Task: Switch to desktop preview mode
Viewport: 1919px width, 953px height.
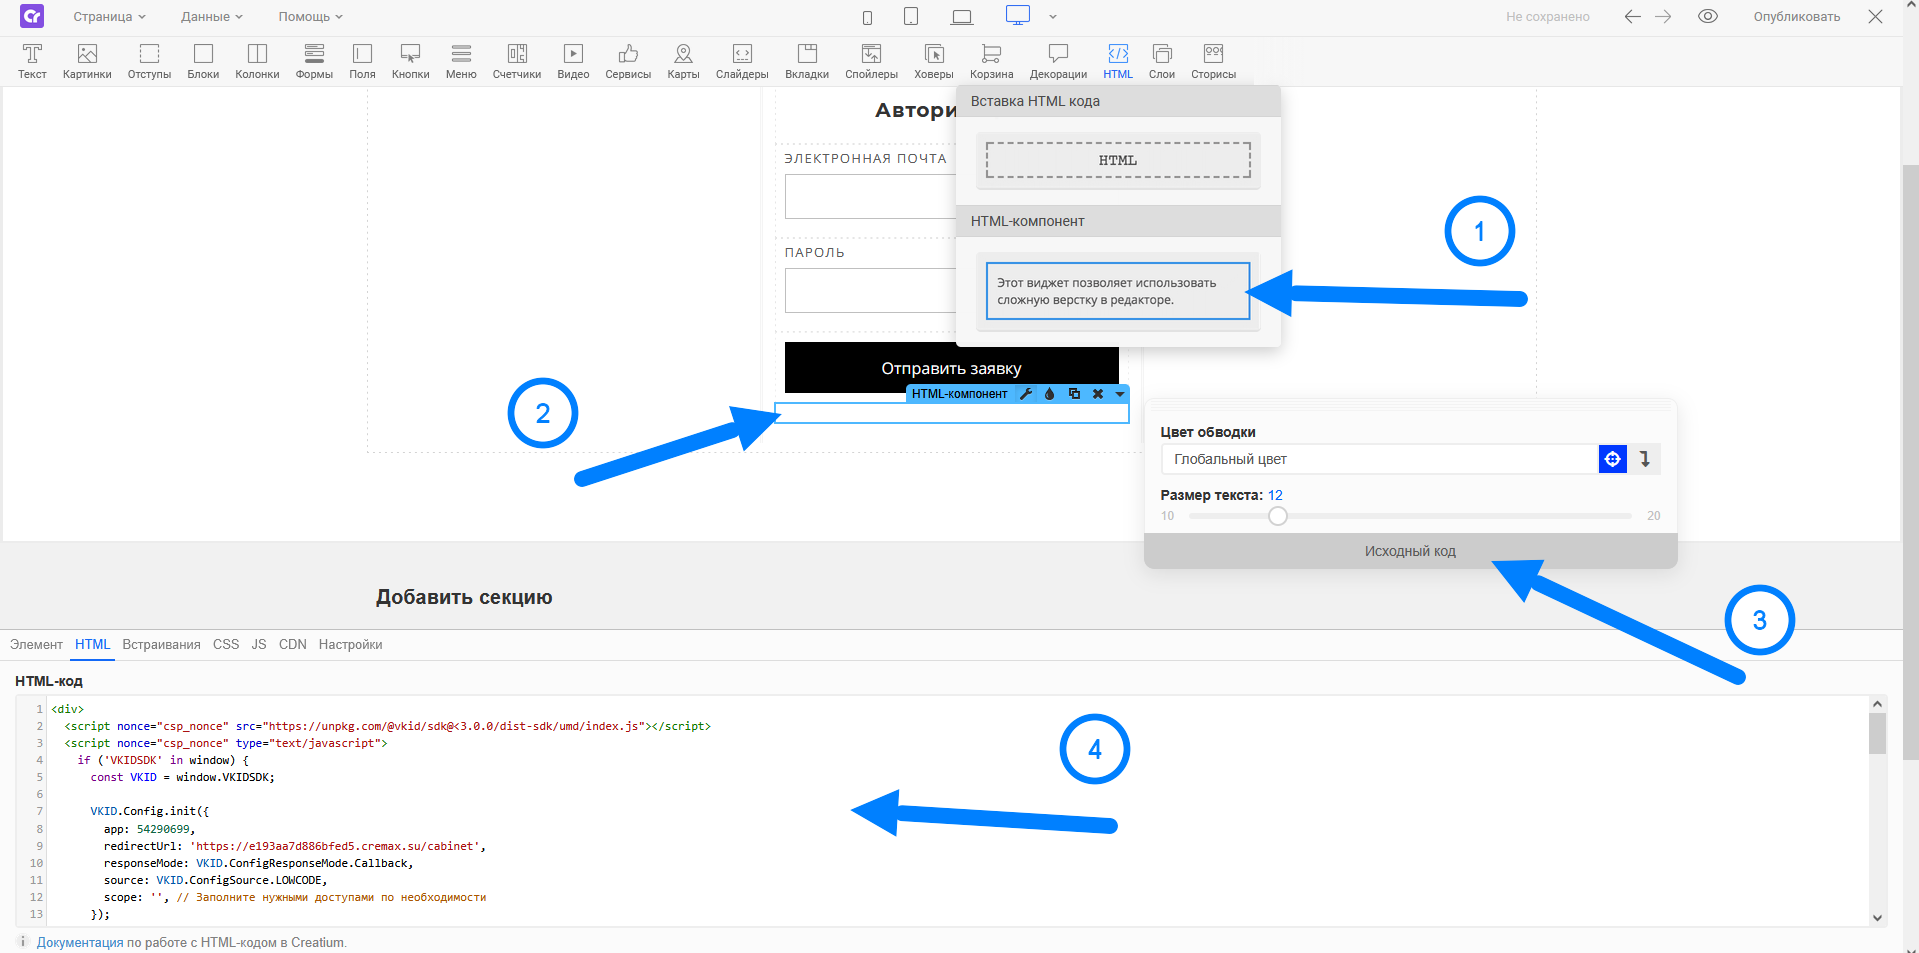Action: point(1018,15)
